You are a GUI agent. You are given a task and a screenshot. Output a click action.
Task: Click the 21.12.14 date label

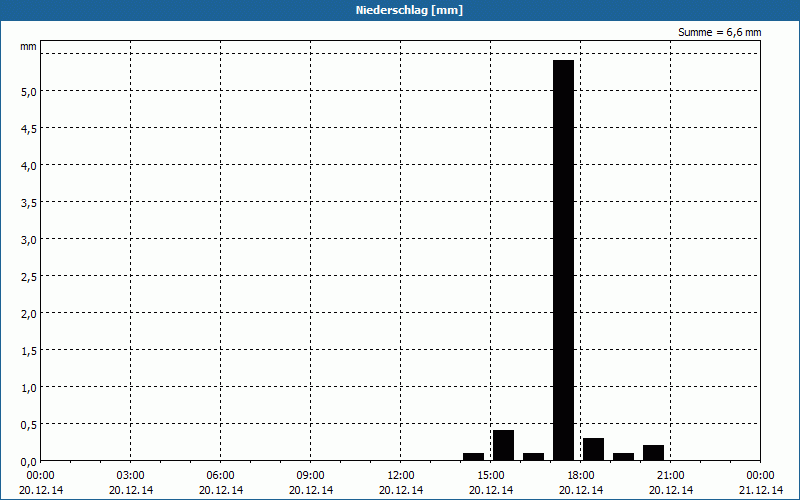pyautogui.click(x=761, y=490)
